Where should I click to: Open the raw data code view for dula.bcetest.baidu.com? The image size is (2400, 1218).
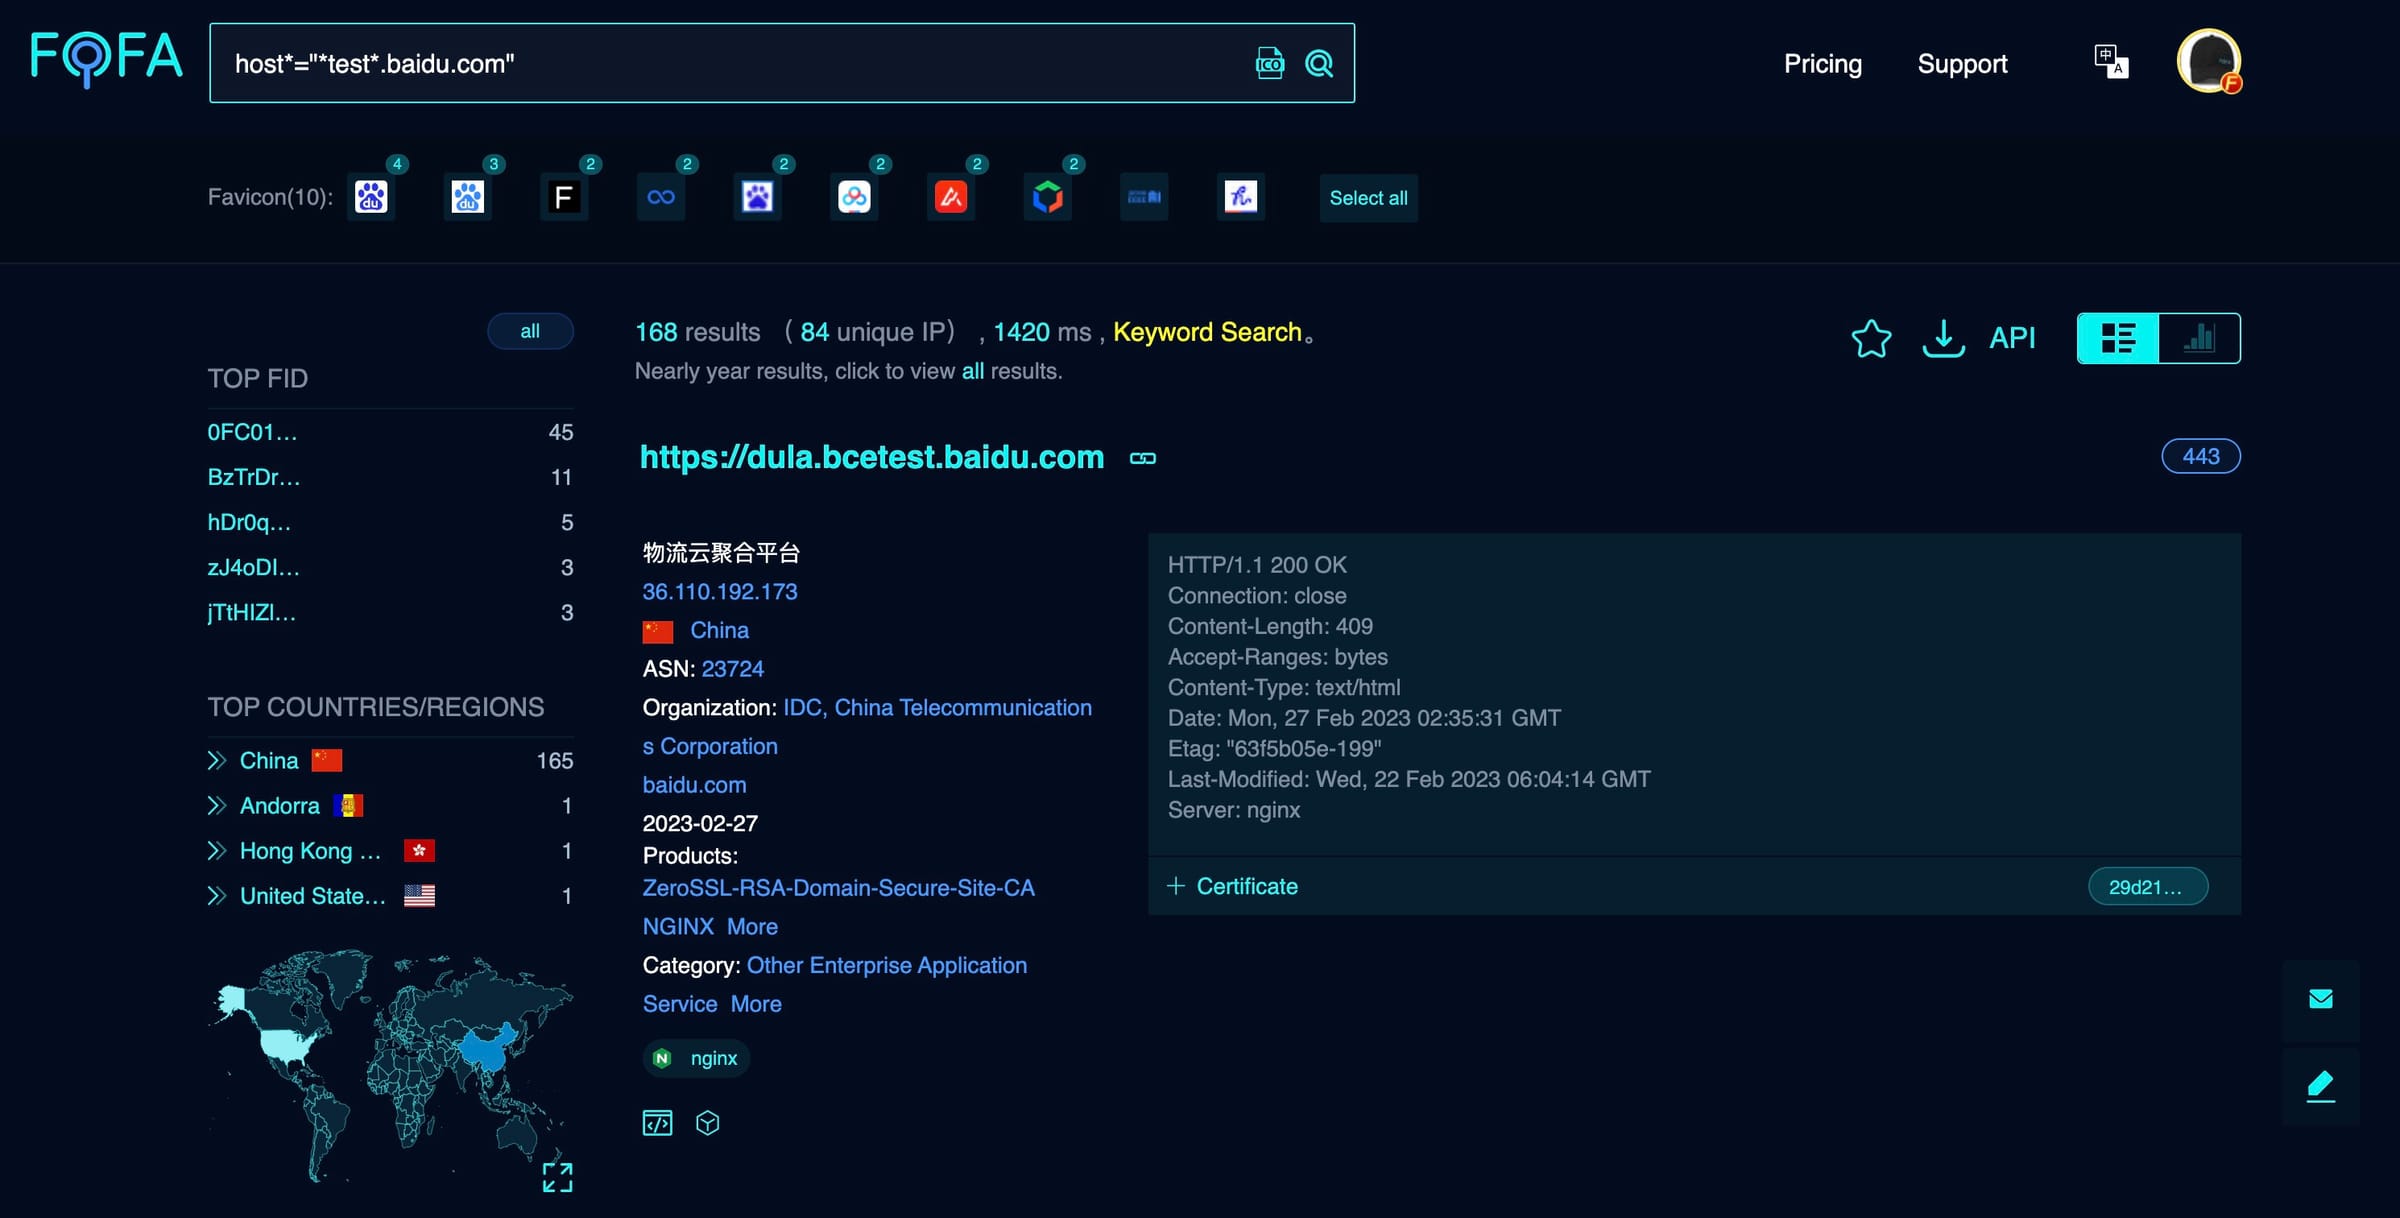coord(658,1122)
